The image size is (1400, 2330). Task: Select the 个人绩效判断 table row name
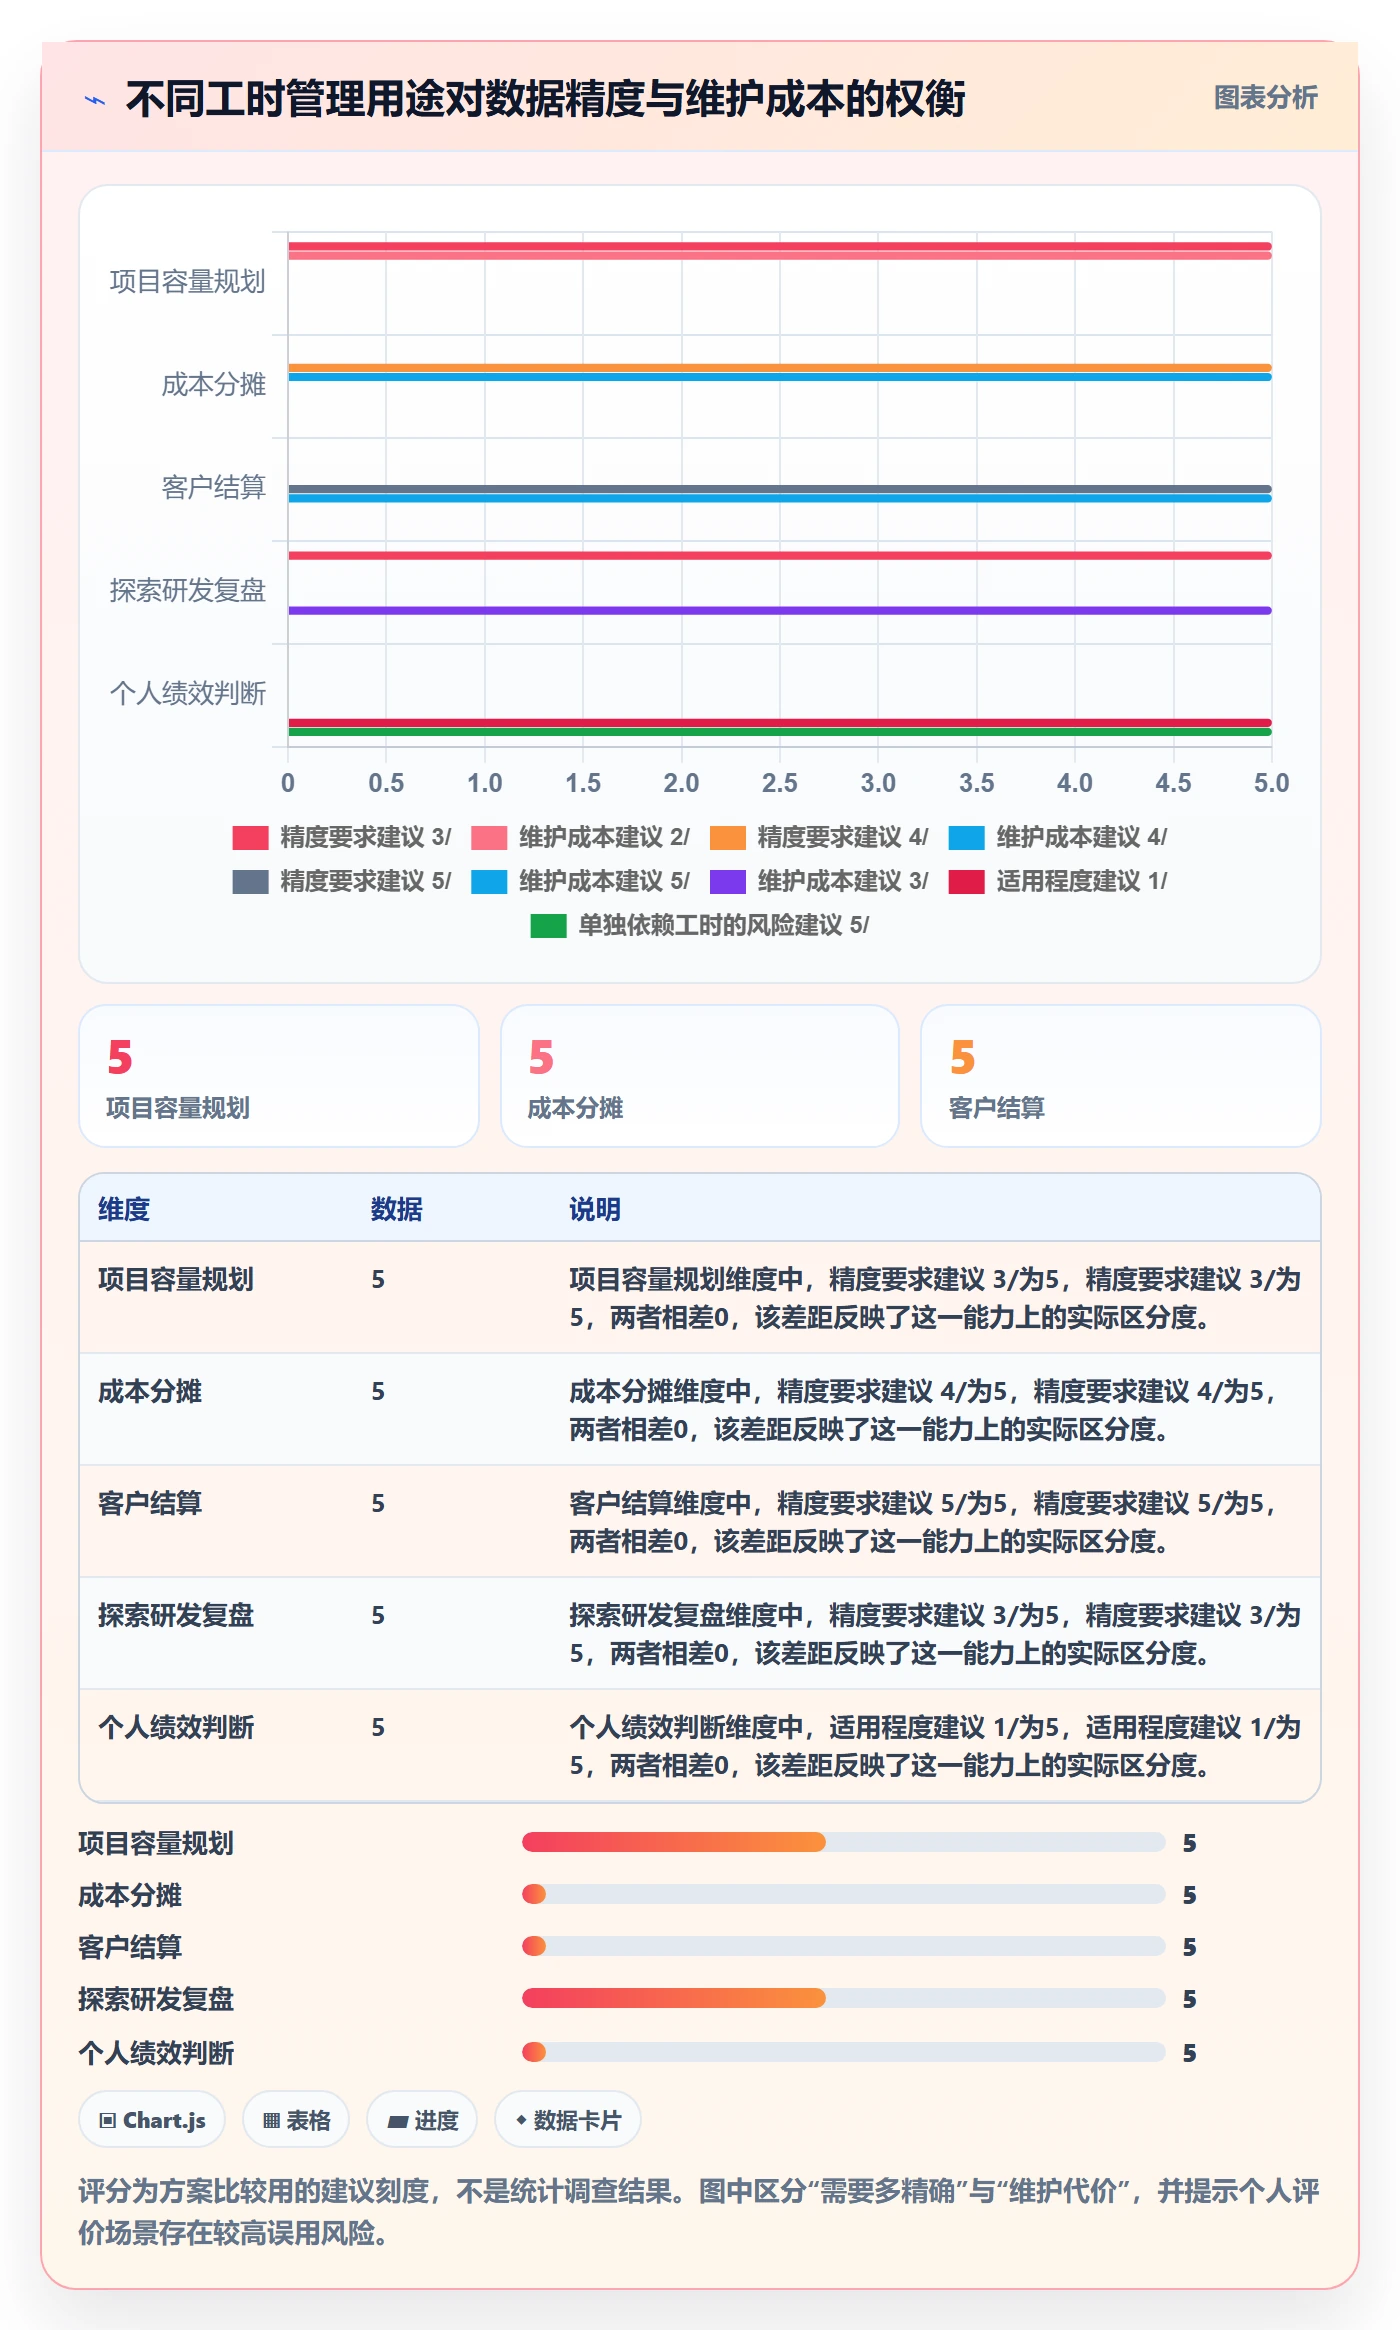tap(176, 1727)
